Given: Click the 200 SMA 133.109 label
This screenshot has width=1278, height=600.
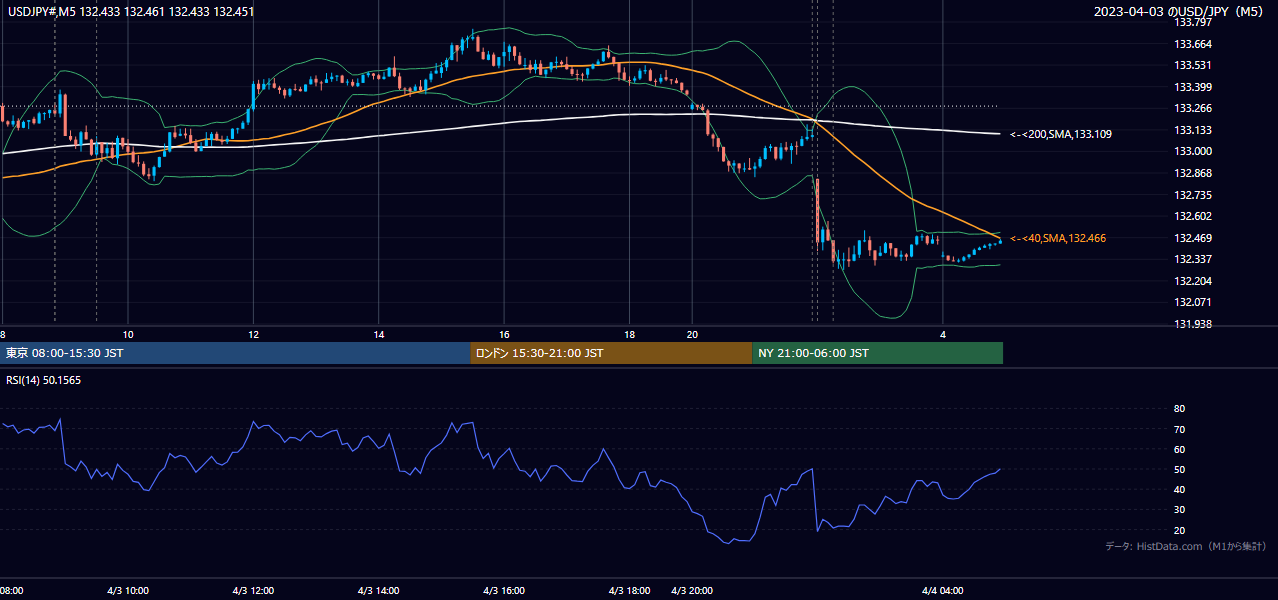Looking at the screenshot, I should (x=1061, y=134).
